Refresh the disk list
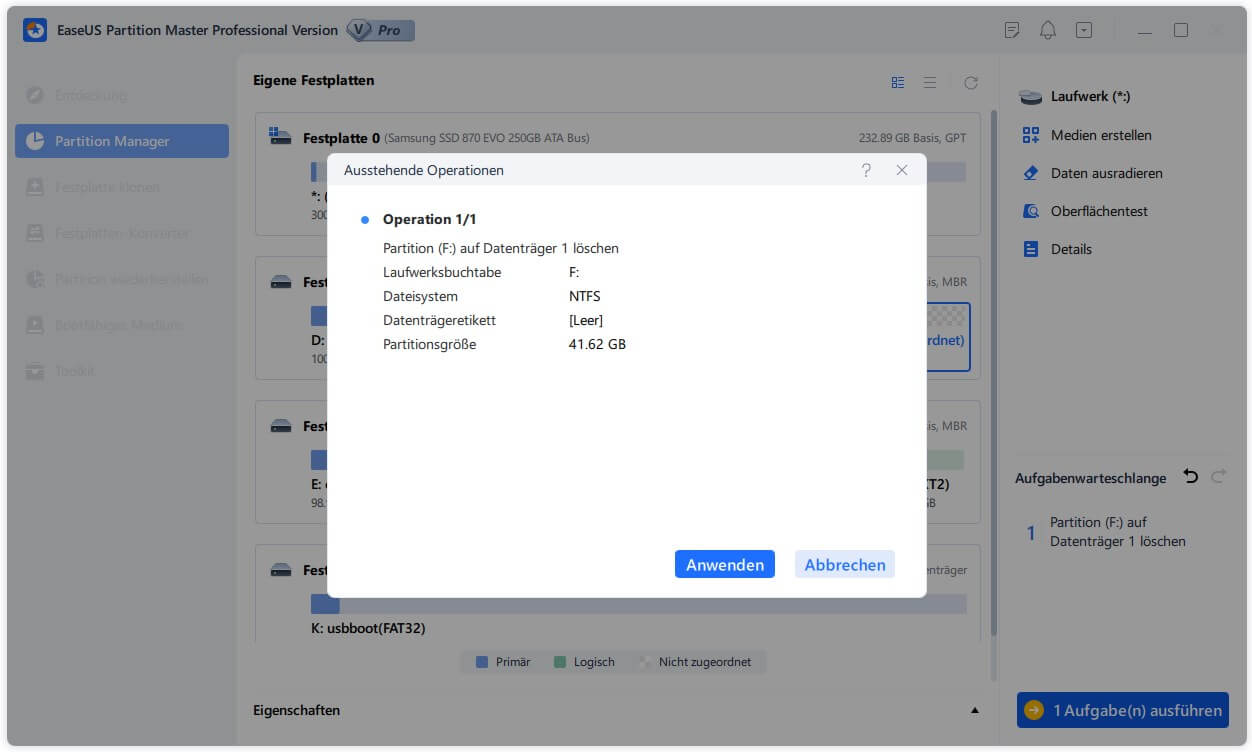 (970, 83)
